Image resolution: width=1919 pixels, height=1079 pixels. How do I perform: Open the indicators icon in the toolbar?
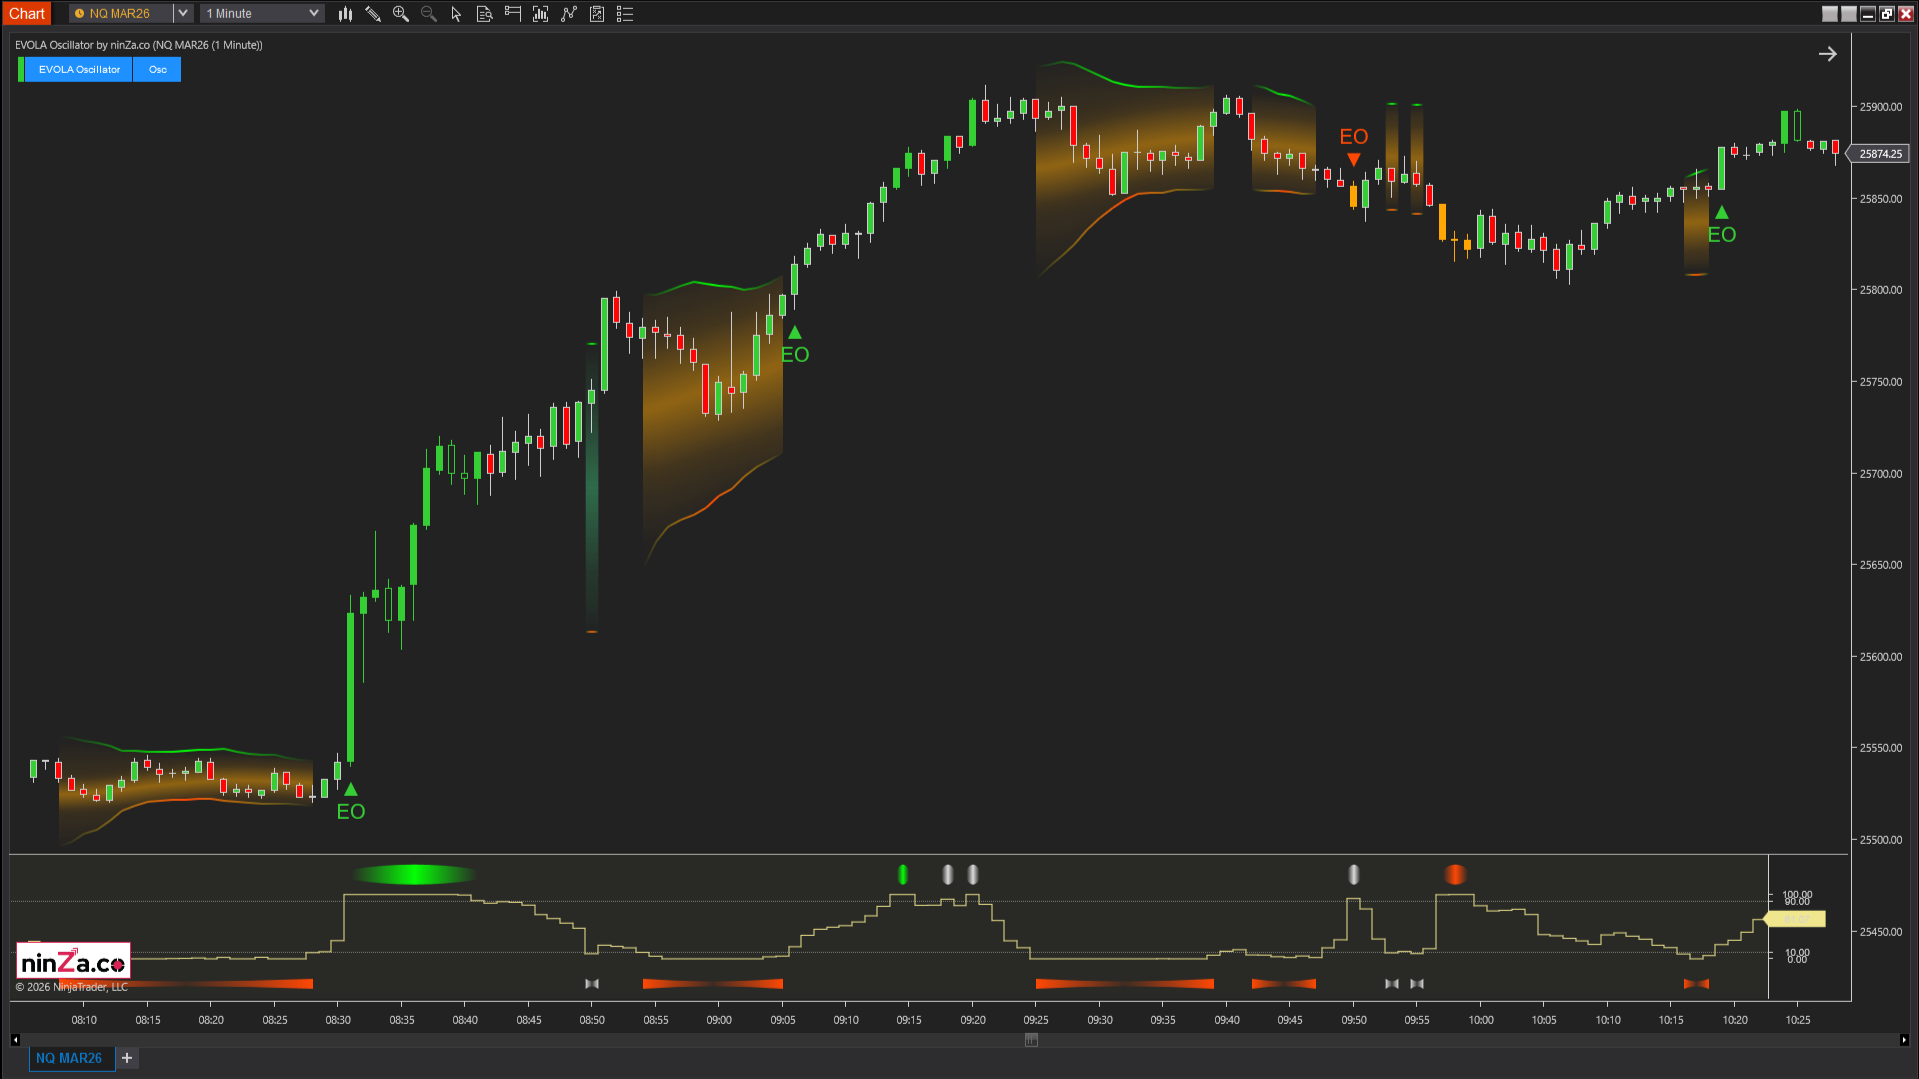(x=540, y=13)
